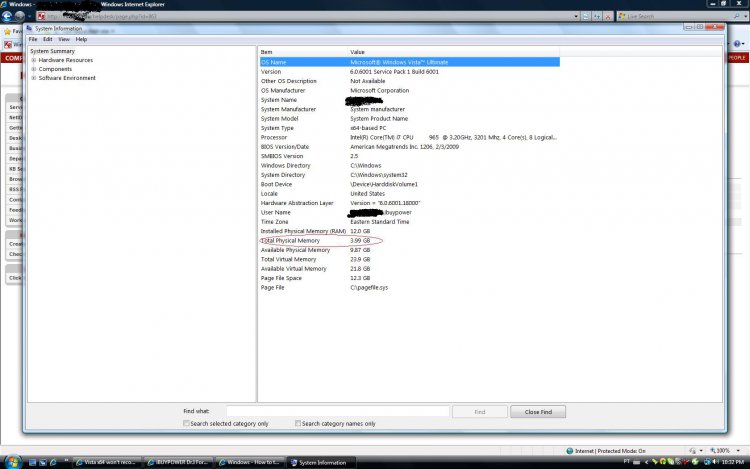Select the BIOS Version/Date row
This screenshot has height=469, width=750.
409,147
